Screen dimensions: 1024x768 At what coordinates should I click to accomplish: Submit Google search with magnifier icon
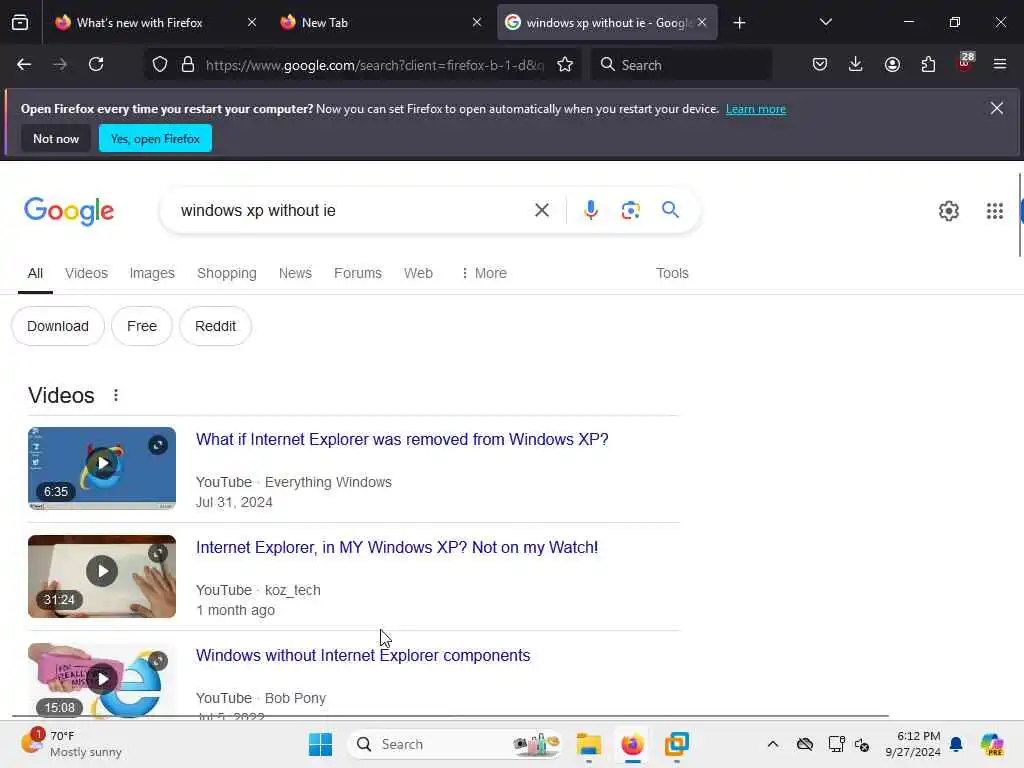tap(670, 210)
